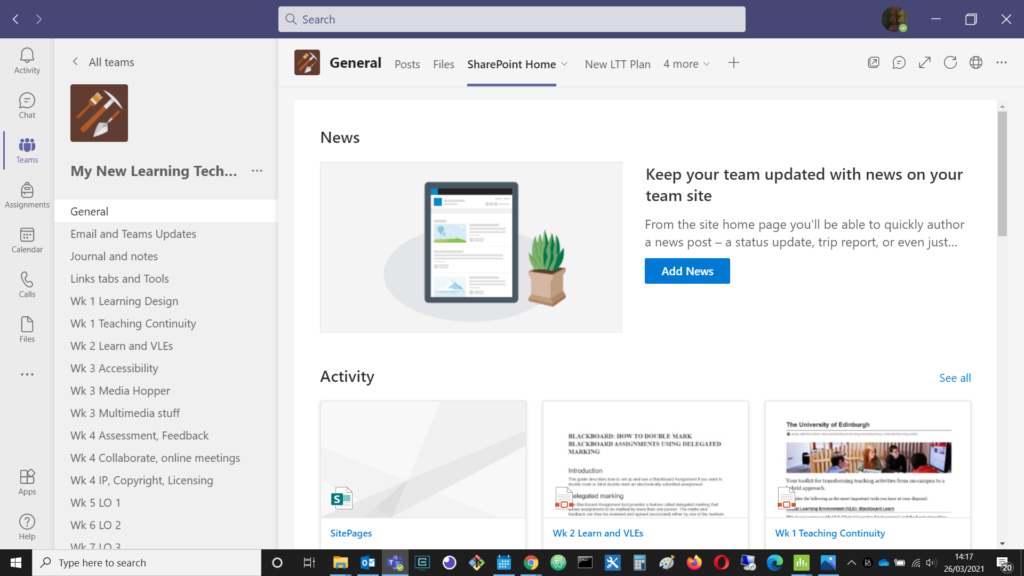The width and height of the screenshot is (1024, 576).
Task: Expand the 4 more tabs dropdown
Action: 686,64
